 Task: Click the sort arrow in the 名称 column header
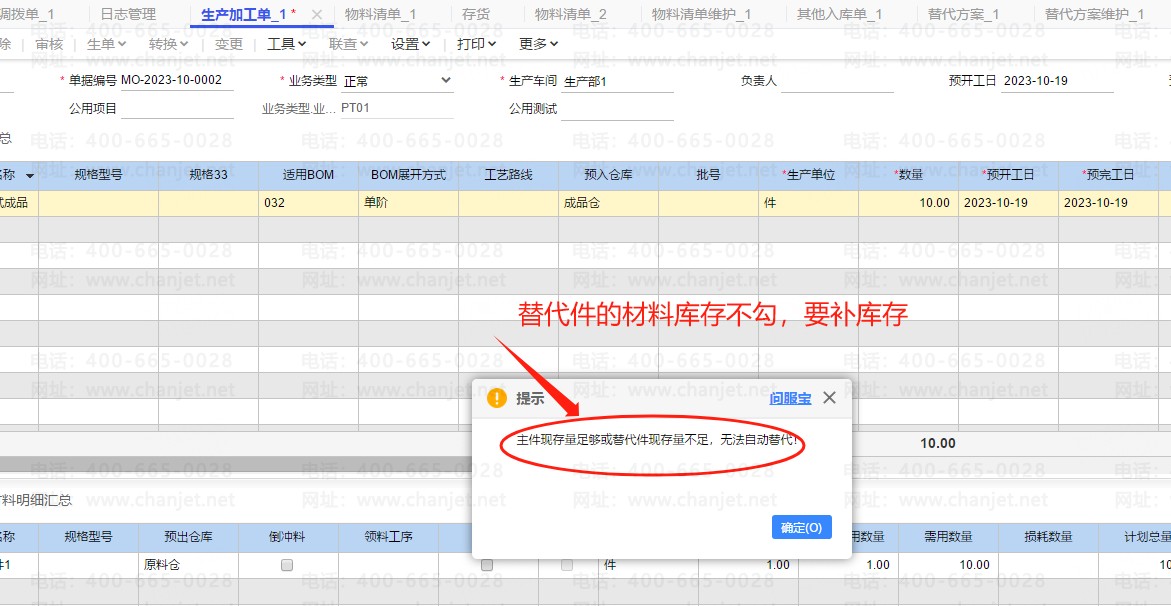tap(30, 176)
